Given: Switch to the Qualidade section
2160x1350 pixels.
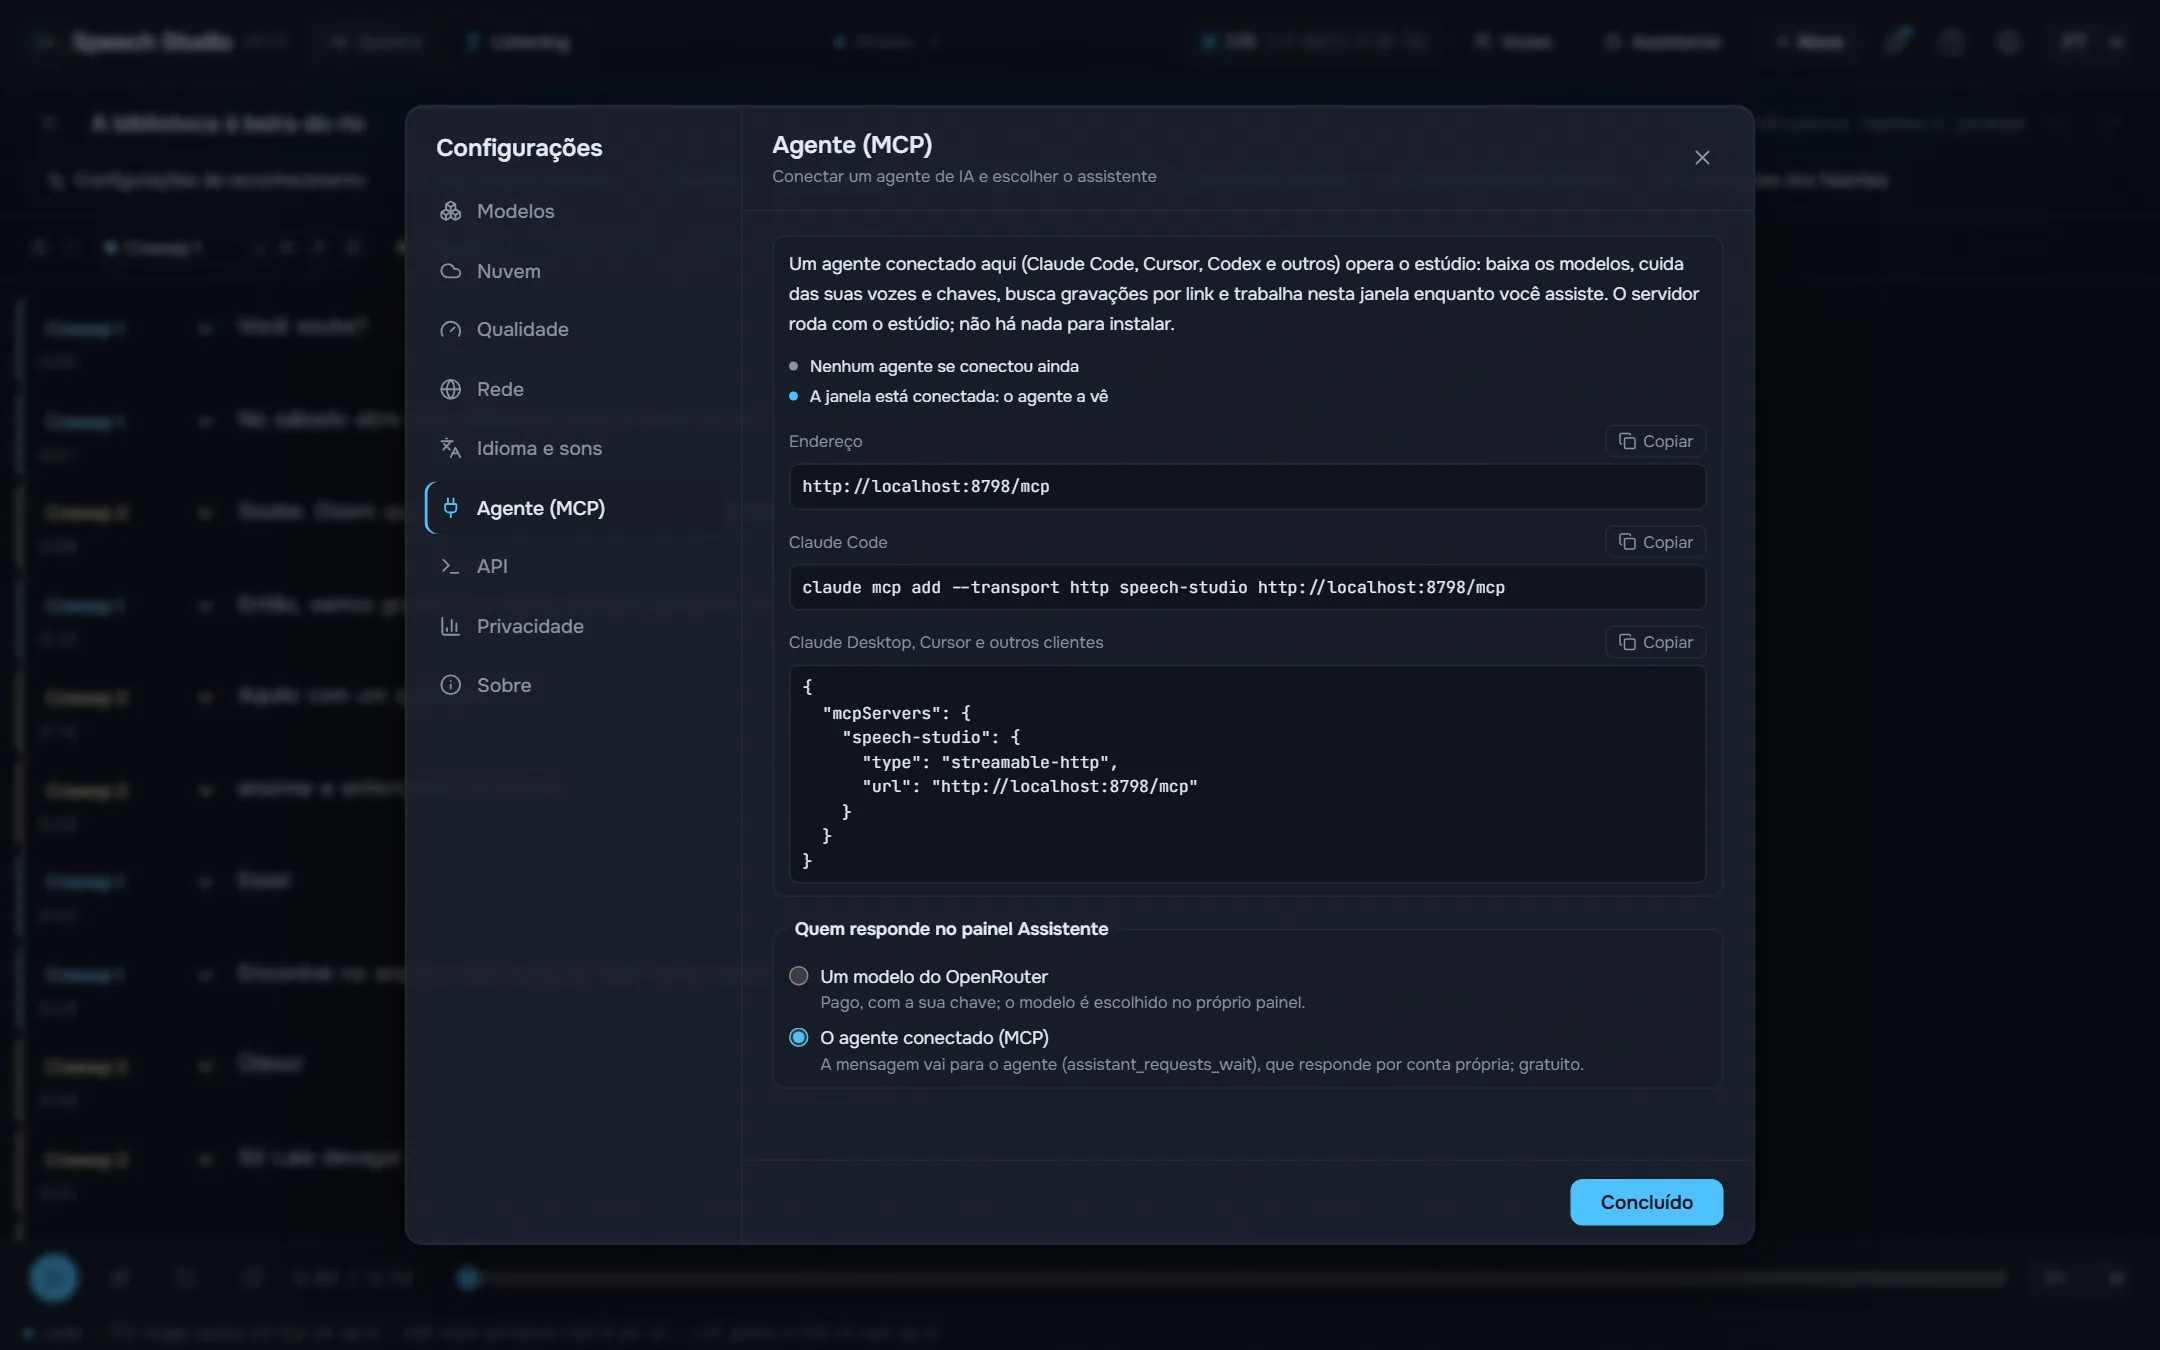Looking at the screenshot, I should tap(574, 329).
